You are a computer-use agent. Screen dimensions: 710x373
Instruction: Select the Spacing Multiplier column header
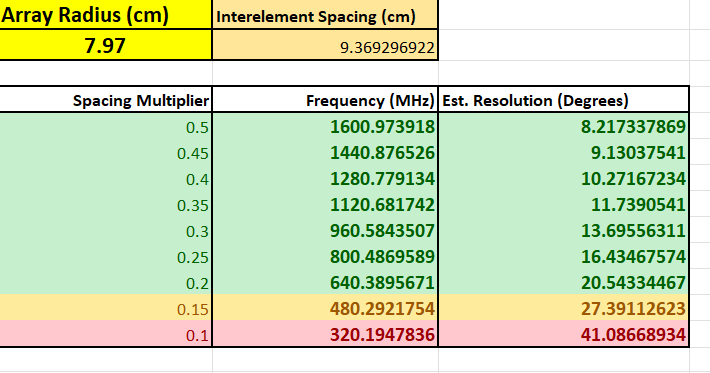tap(106, 100)
